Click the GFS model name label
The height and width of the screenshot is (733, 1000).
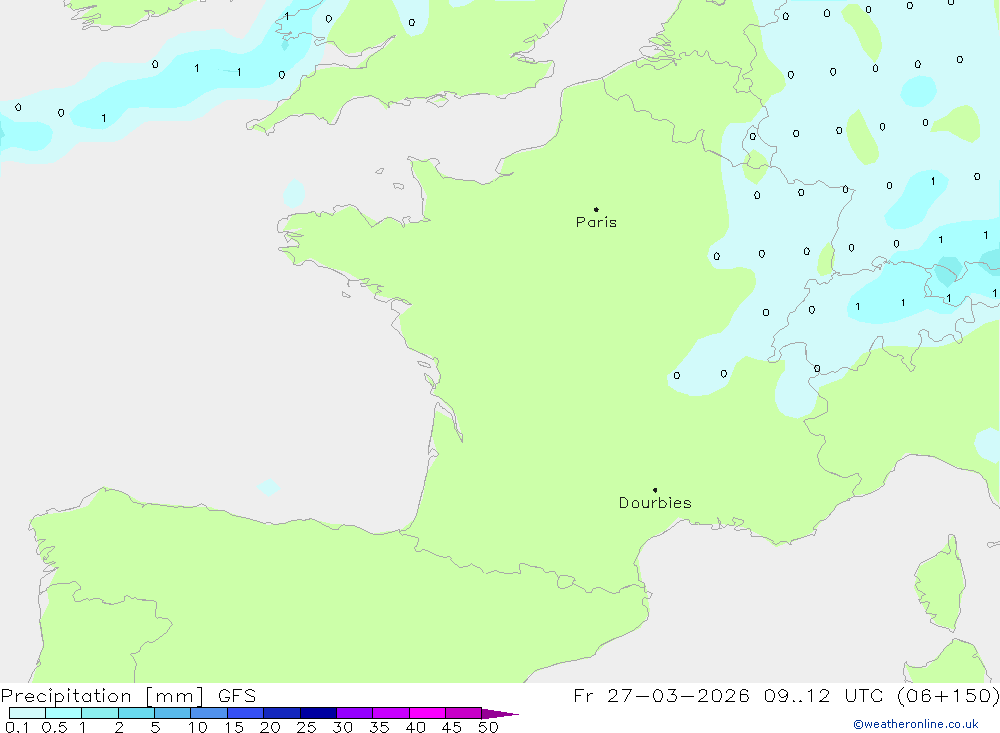point(237,696)
